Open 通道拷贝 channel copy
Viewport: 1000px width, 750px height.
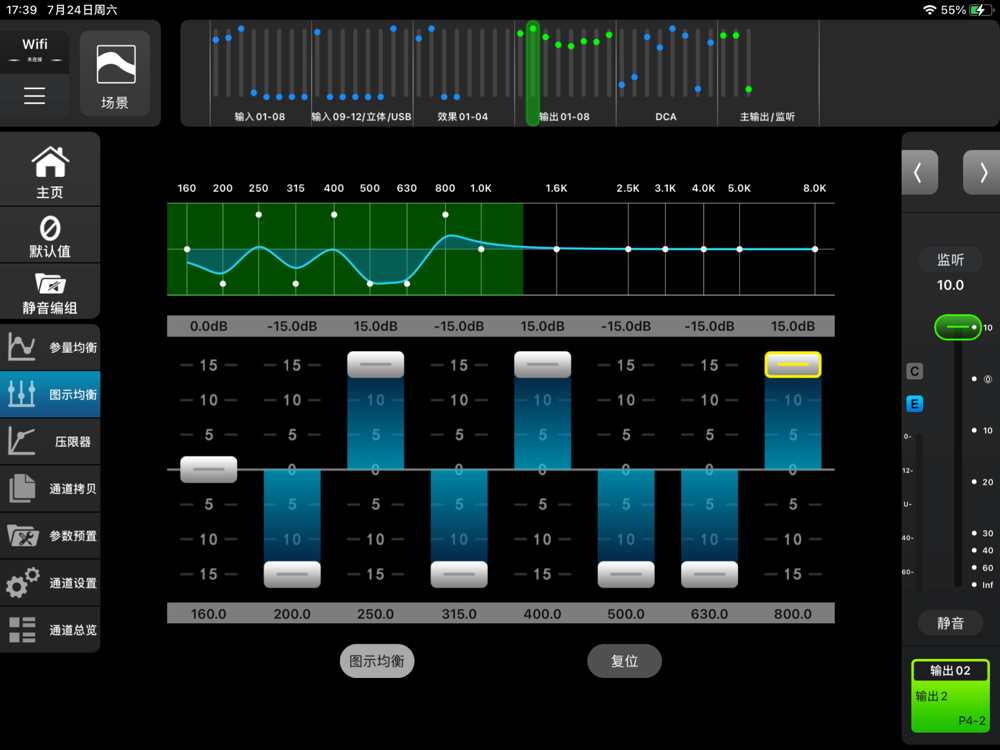[50, 489]
